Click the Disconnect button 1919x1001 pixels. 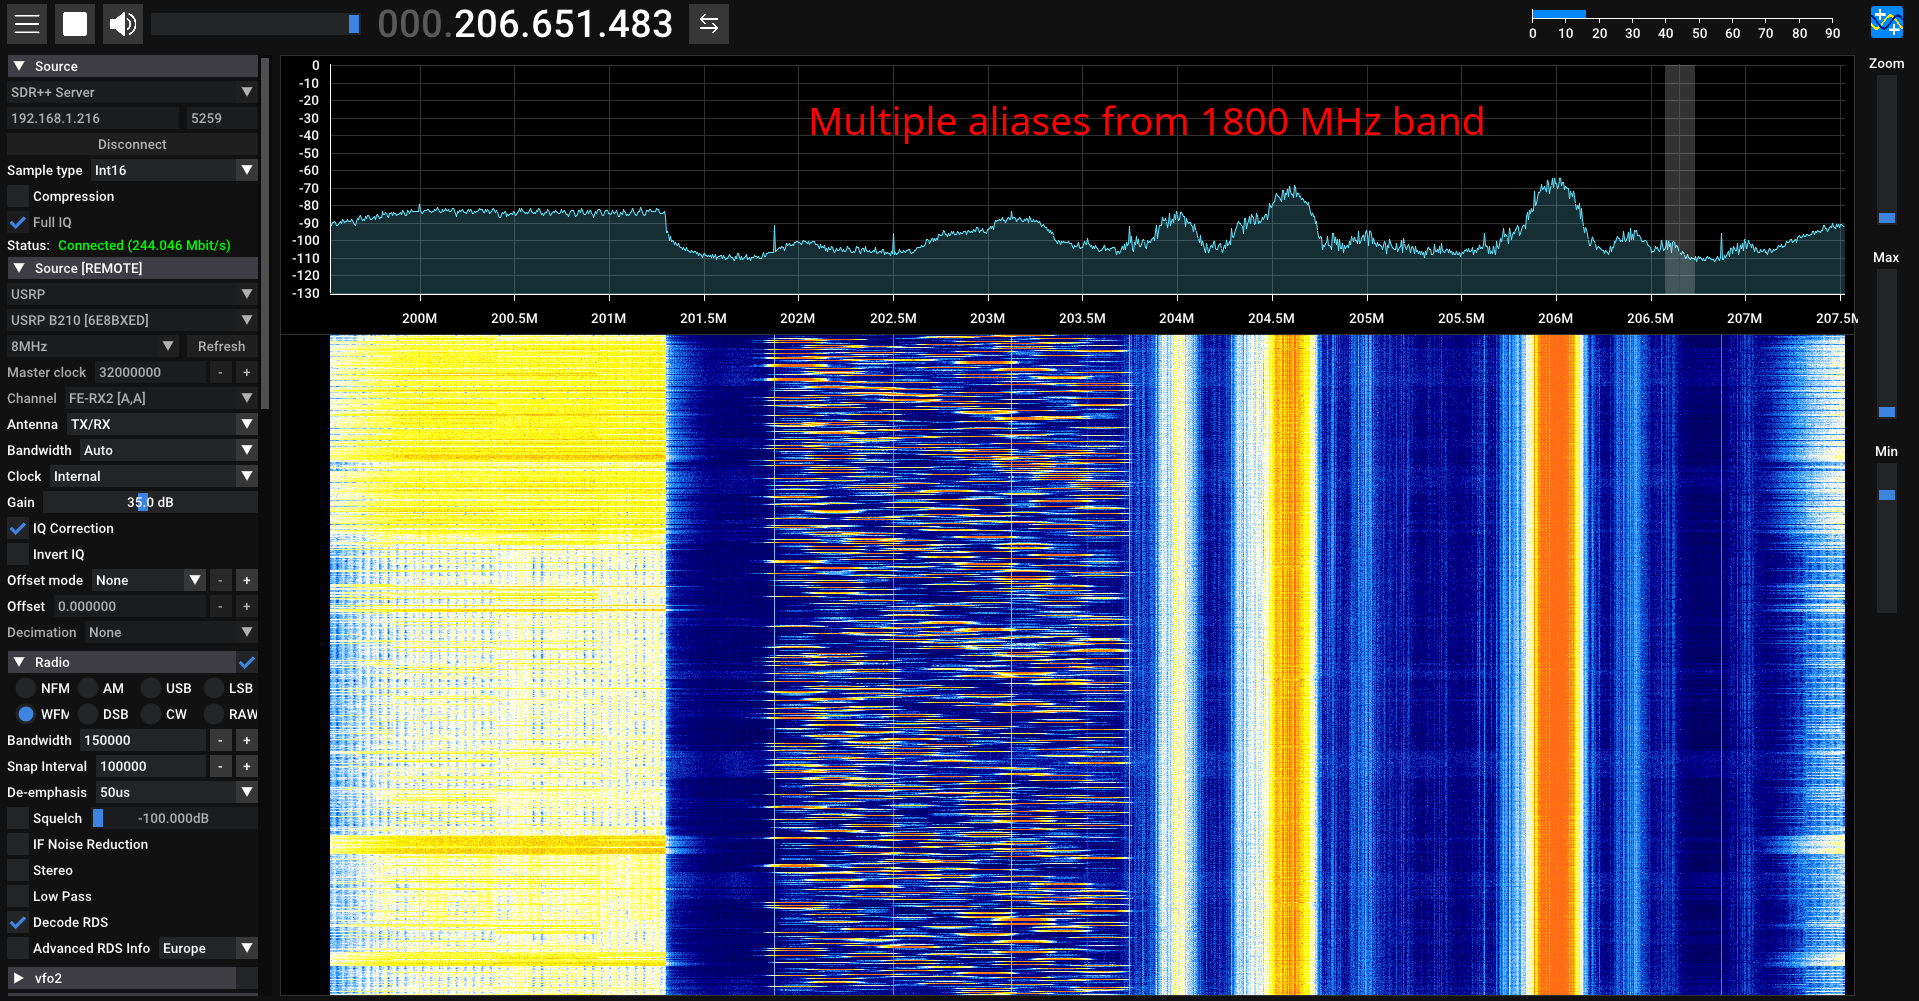[132, 144]
